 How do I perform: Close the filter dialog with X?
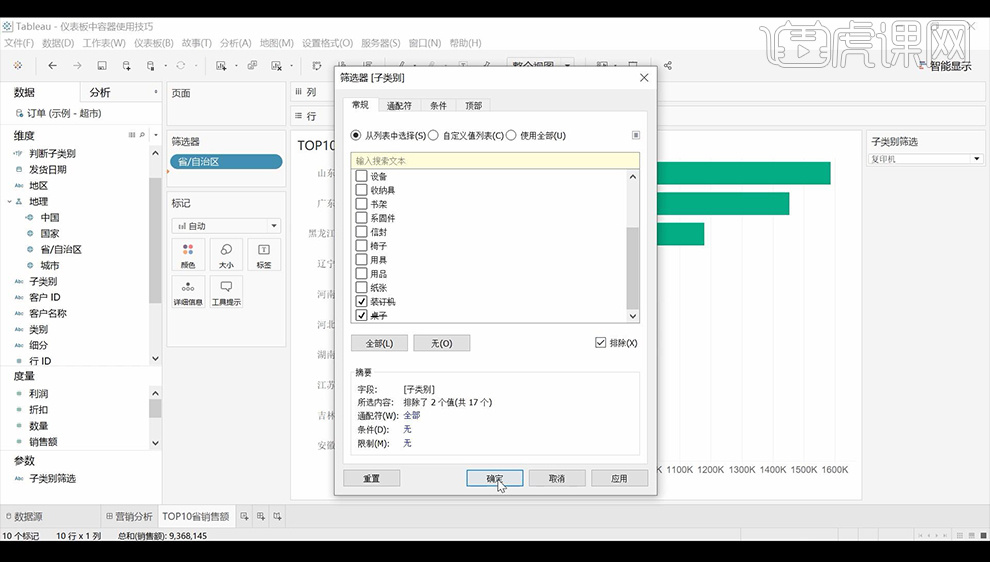coord(644,78)
